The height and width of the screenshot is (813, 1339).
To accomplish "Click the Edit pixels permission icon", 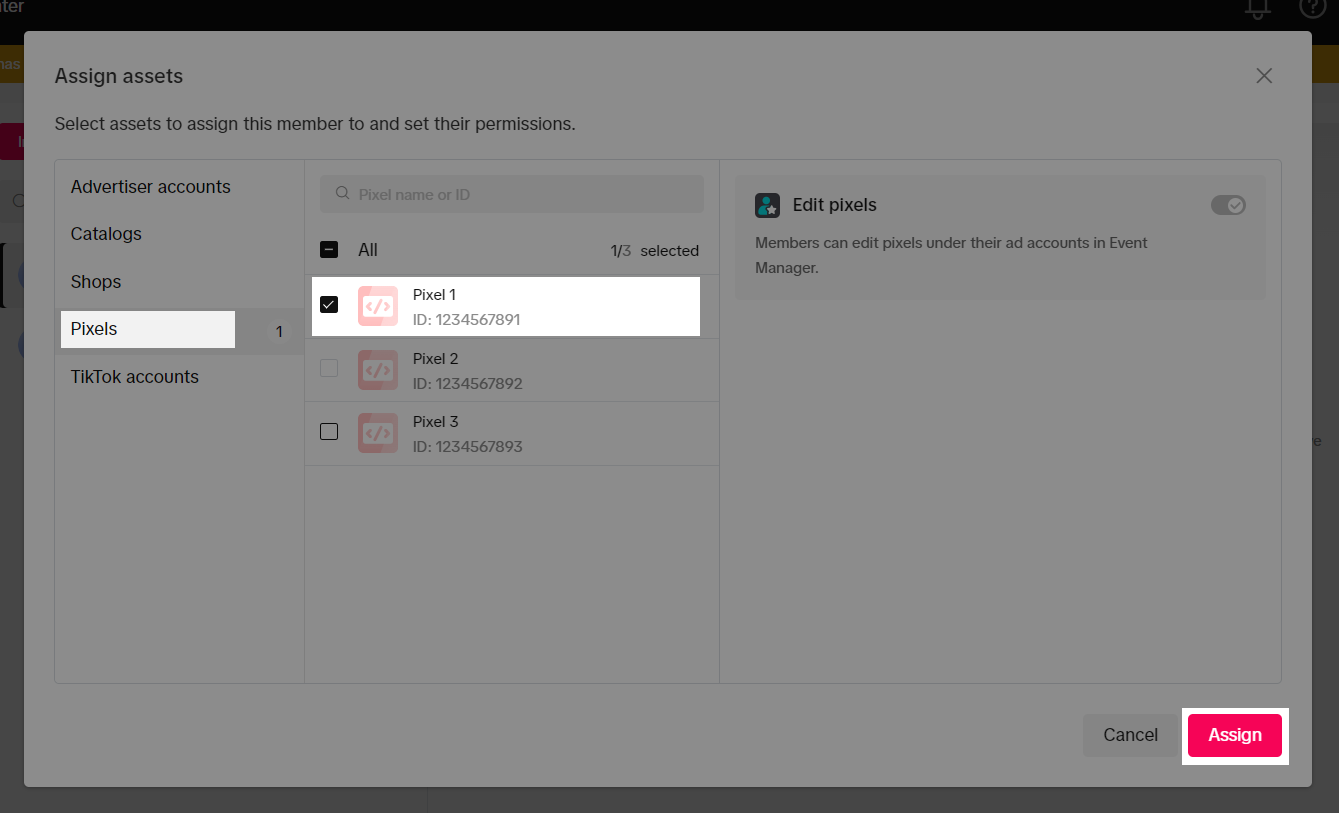I will click(767, 205).
